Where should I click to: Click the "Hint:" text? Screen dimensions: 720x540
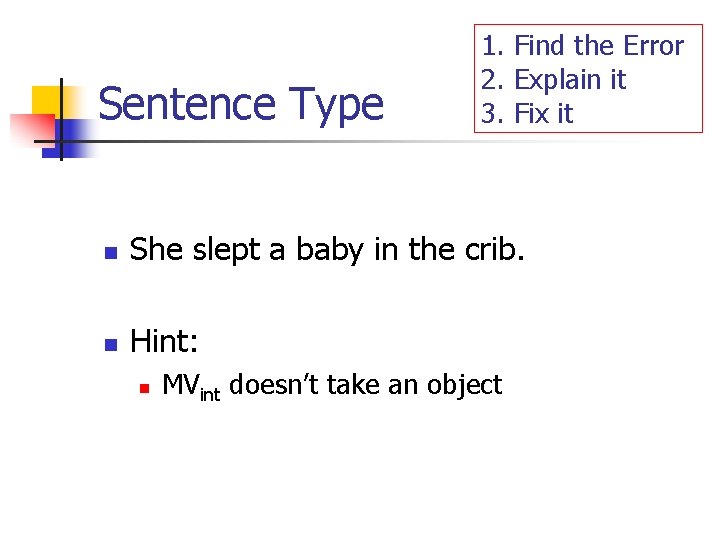pyautogui.click(x=165, y=342)
